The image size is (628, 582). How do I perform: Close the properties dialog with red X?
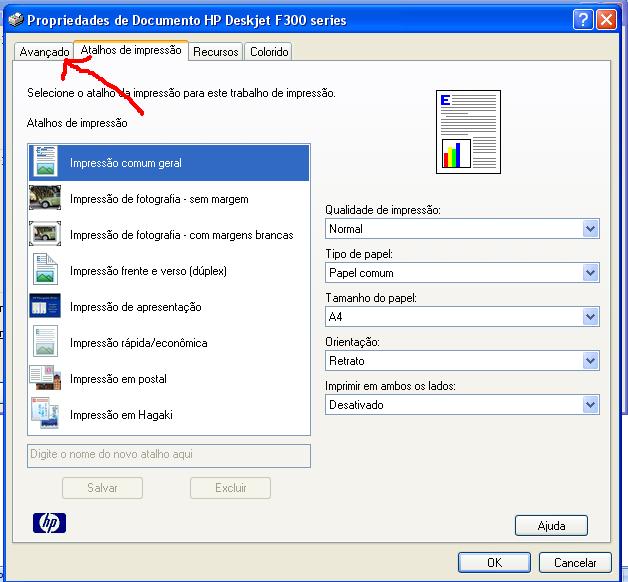tap(606, 19)
